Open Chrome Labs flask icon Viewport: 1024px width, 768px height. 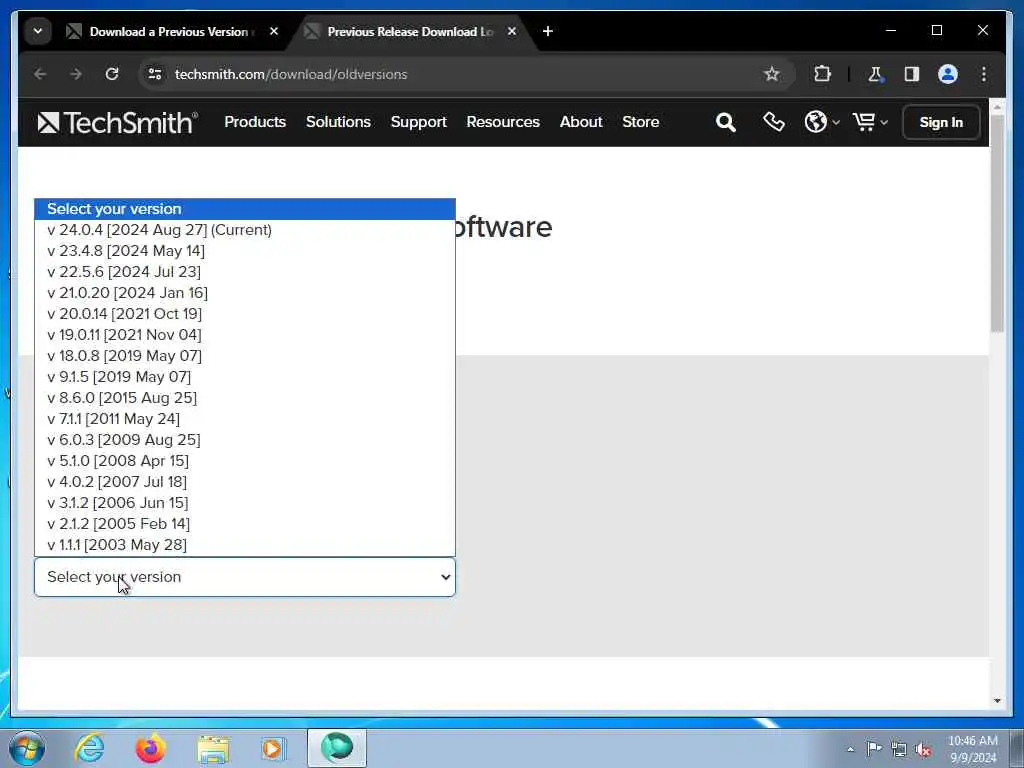tap(875, 74)
